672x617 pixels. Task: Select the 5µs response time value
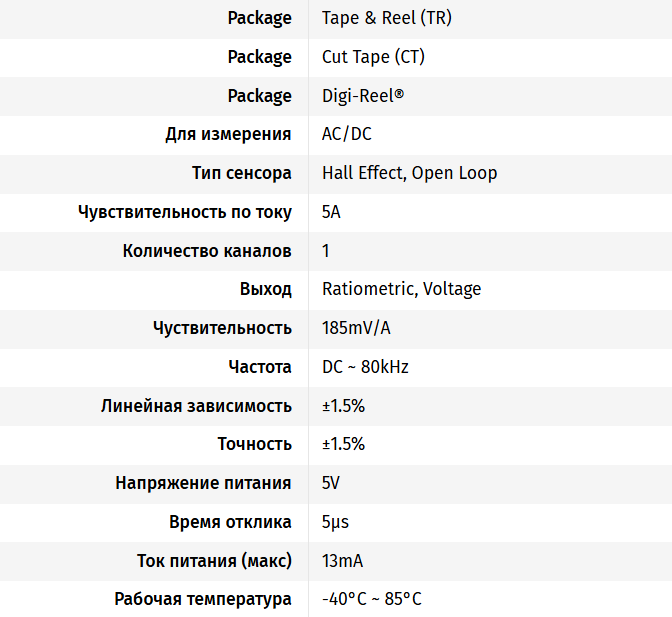pos(335,522)
